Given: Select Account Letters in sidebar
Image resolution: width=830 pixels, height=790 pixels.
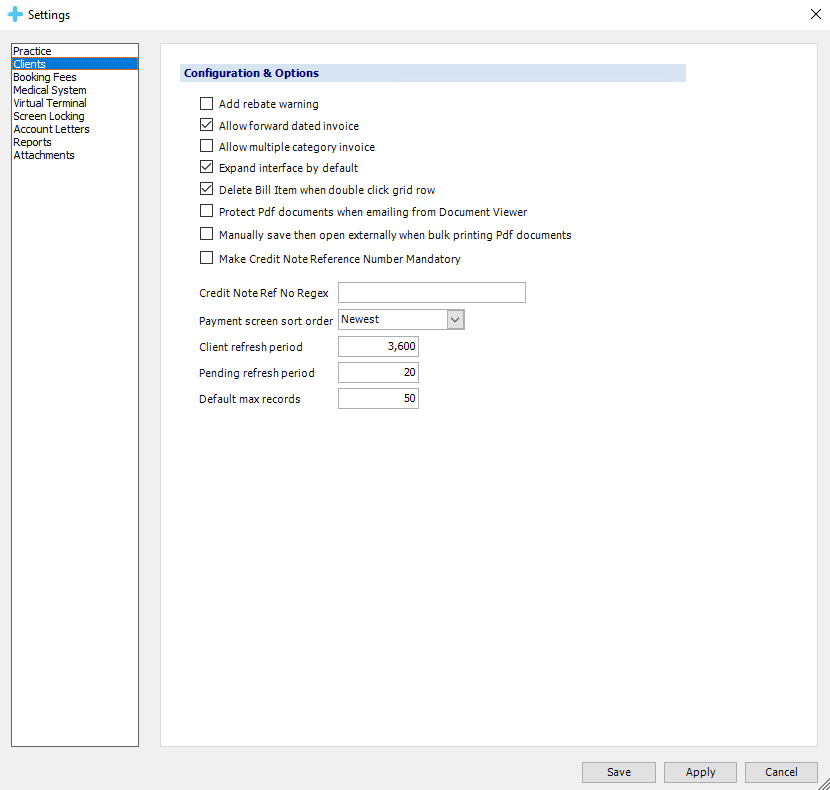Looking at the screenshot, I should (51, 129).
